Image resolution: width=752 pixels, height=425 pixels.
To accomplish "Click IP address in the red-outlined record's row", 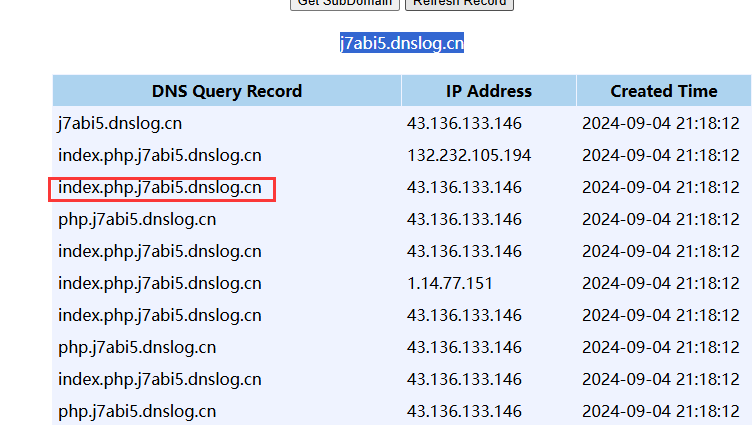I will pyautogui.click(x=464, y=187).
